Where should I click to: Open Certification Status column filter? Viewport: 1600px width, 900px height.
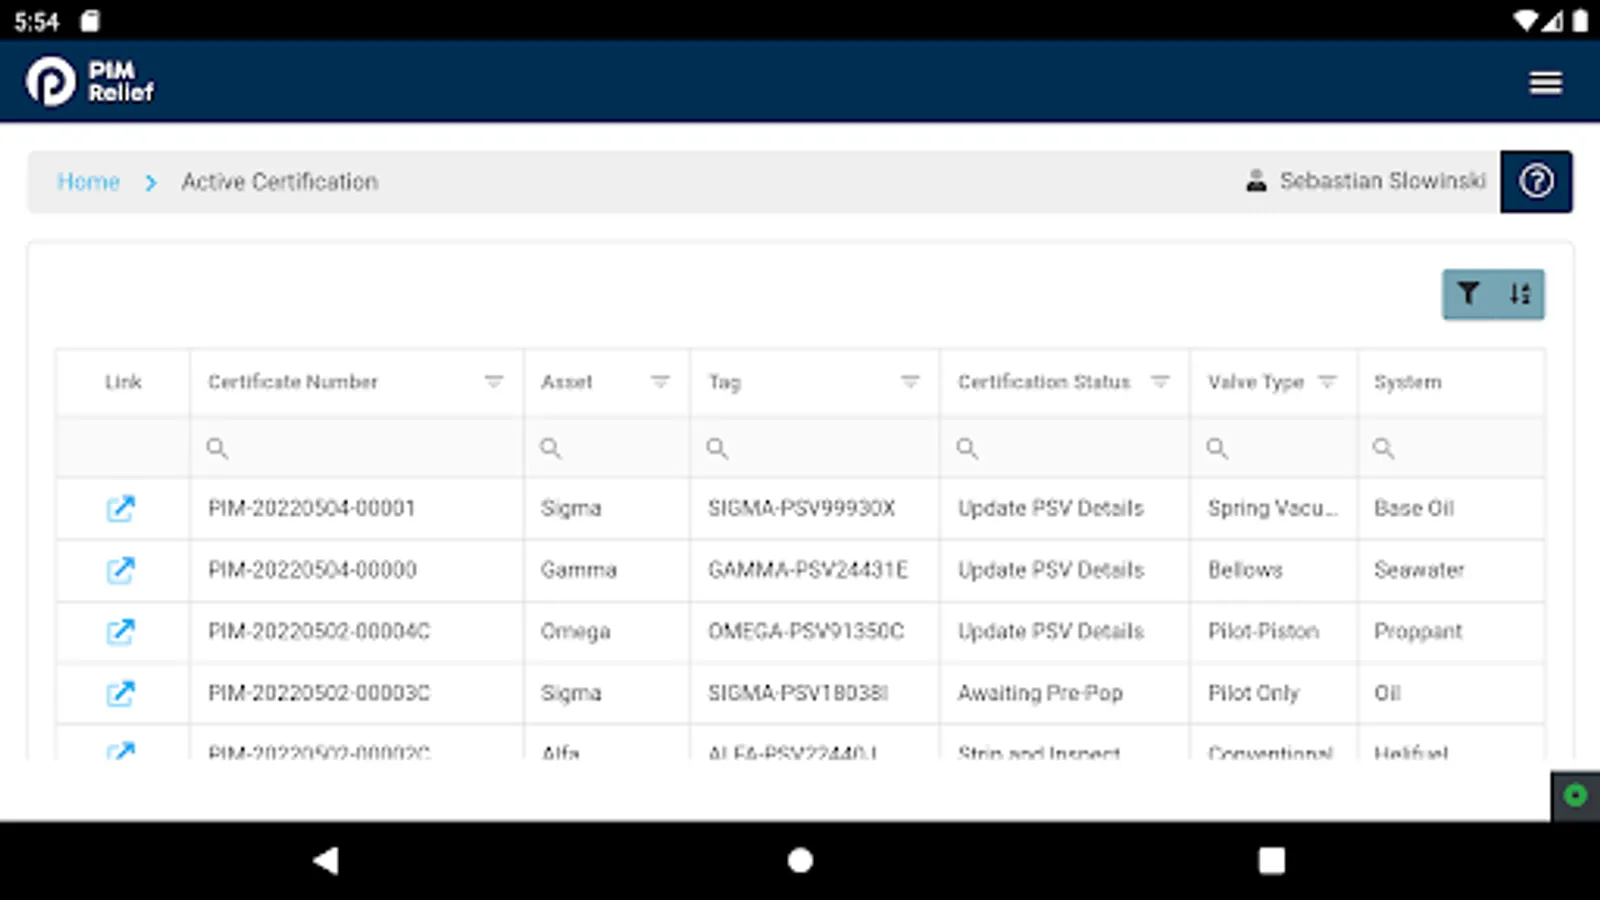(1160, 381)
